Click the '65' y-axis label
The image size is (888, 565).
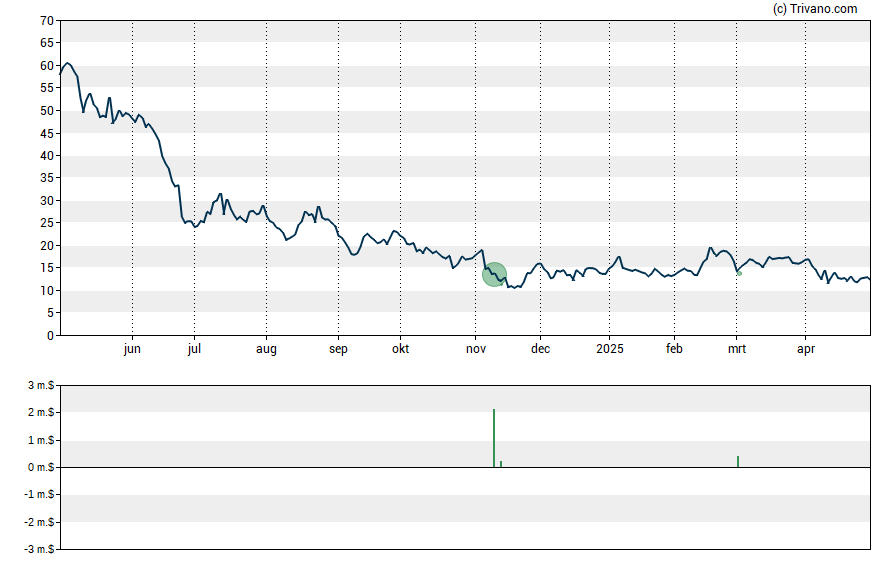47,43
